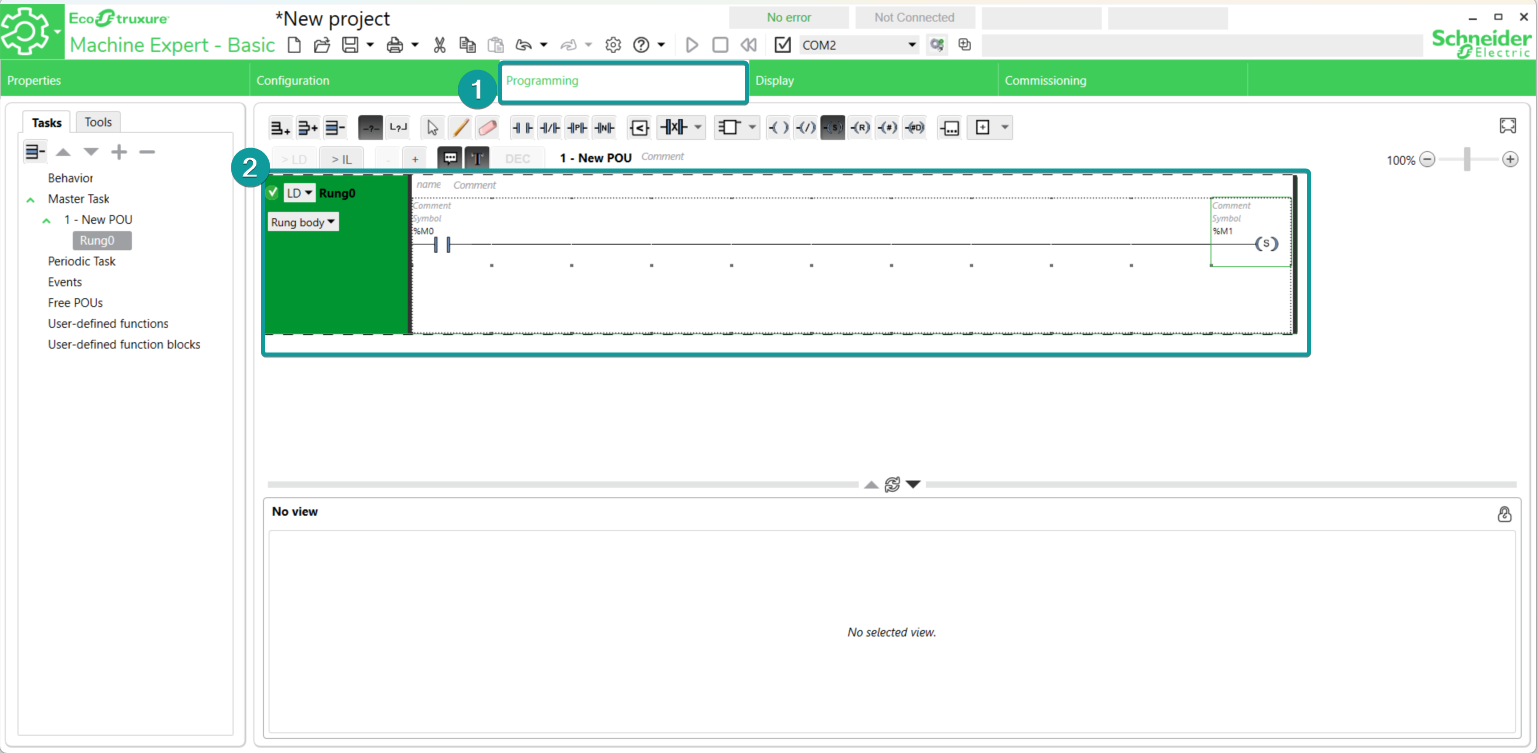Toggle the checkbox beside the COM2 selector

coord(783,45)
